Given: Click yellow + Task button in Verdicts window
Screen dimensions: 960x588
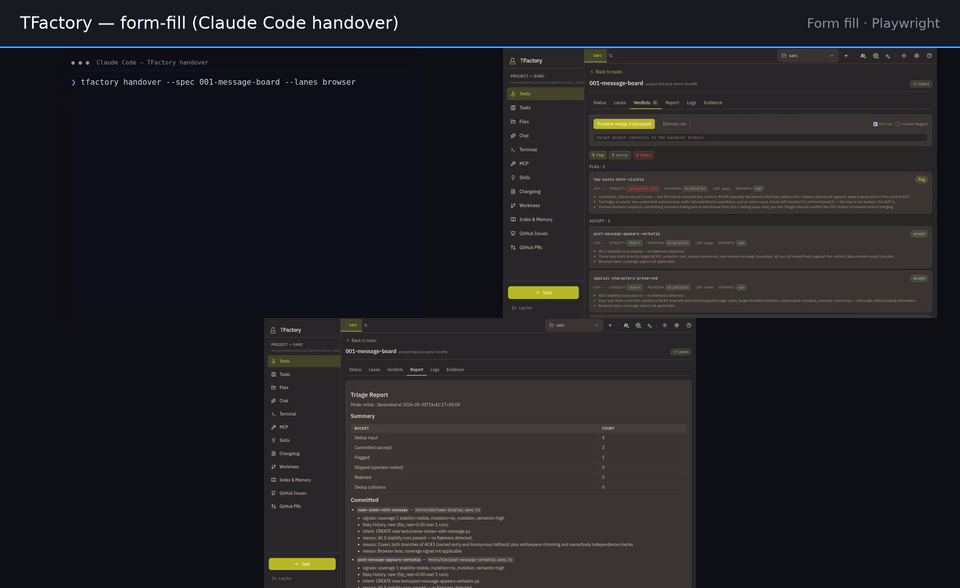Looking at the screenshot, I should pos(543,292).
